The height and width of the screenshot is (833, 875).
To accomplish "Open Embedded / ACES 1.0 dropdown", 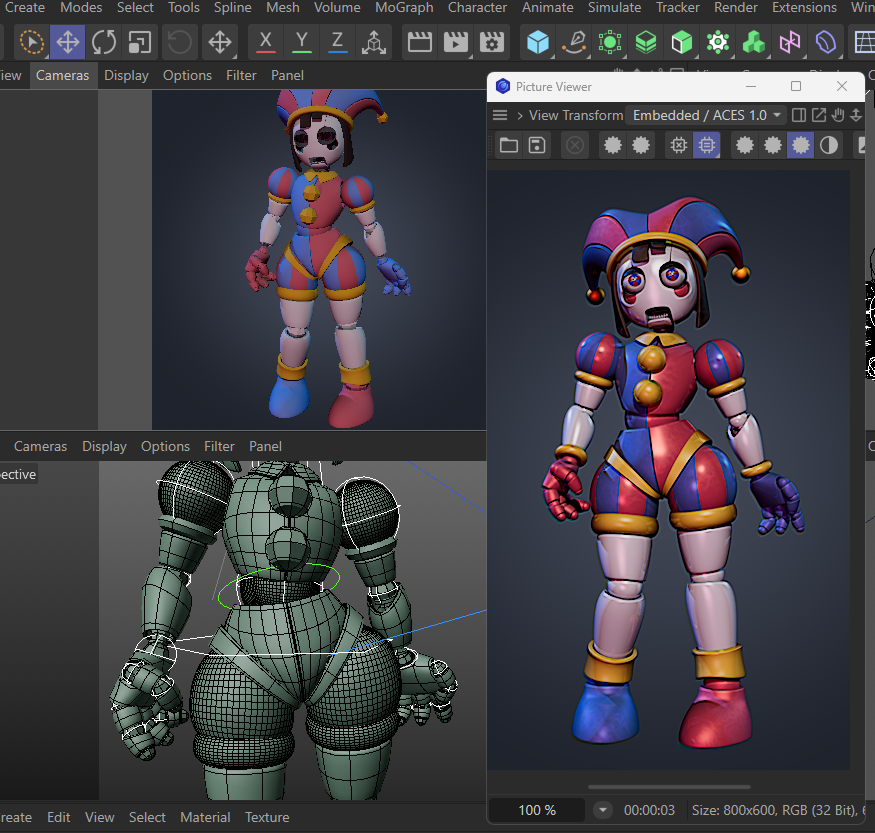I will coord(706,115).
